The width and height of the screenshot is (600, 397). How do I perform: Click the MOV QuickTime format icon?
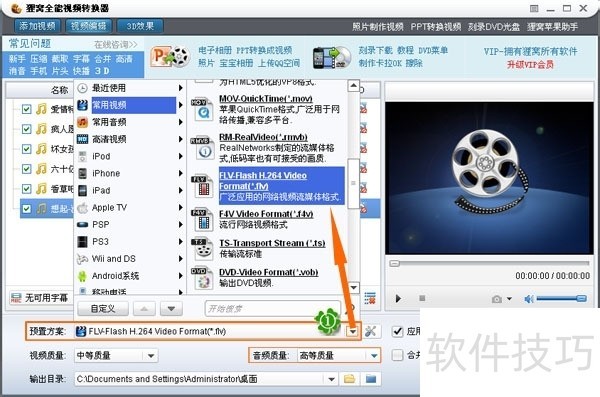click(x=202, y=110)
